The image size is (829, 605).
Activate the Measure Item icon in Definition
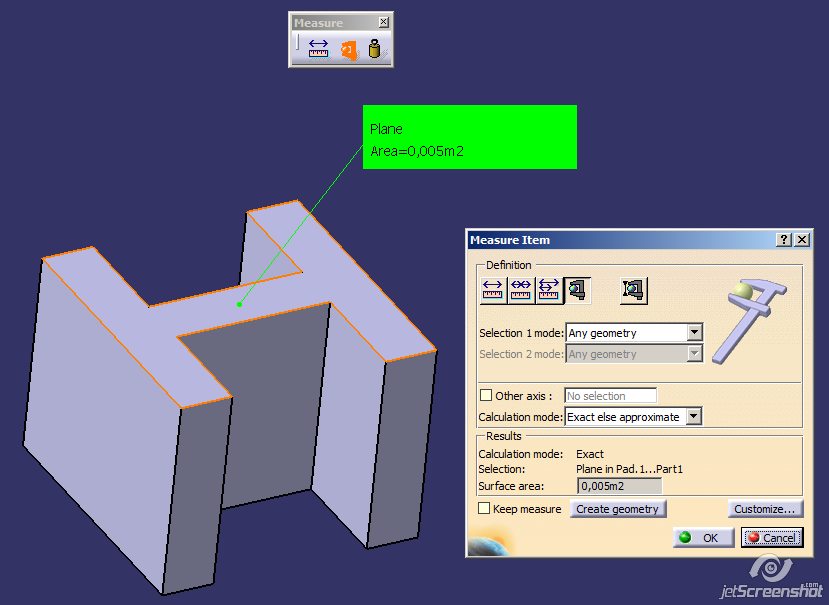[x=577, y=290]
